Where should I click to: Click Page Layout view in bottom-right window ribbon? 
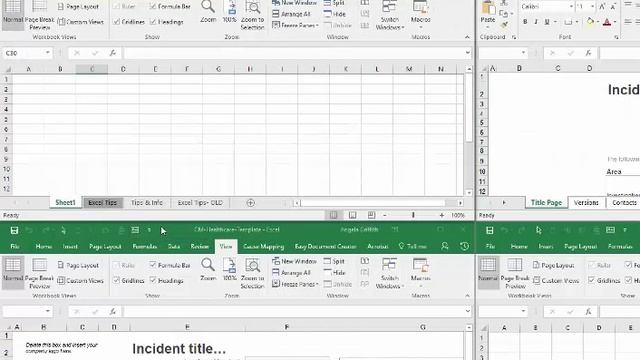(553, 265)
